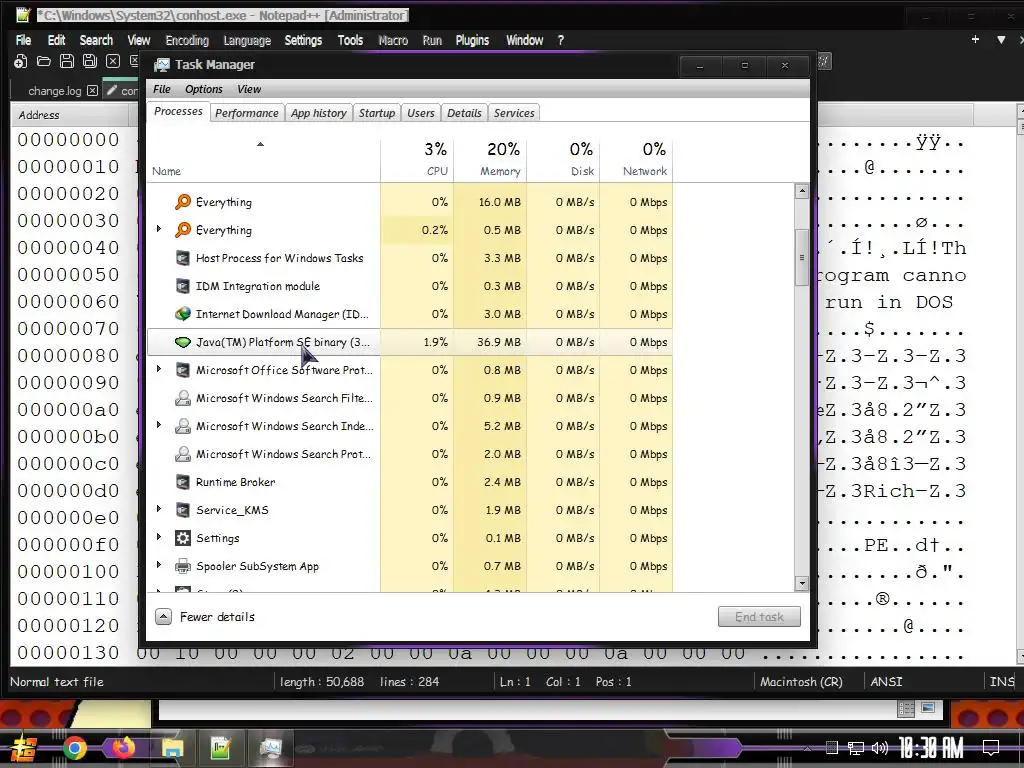Open File Explorer from the taskbar
1024x768 pixels.
(172, 748)
